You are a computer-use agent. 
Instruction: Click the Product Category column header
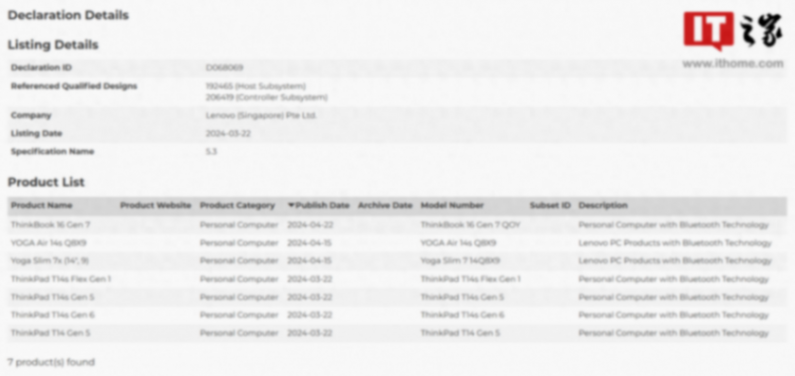(237, 205)
